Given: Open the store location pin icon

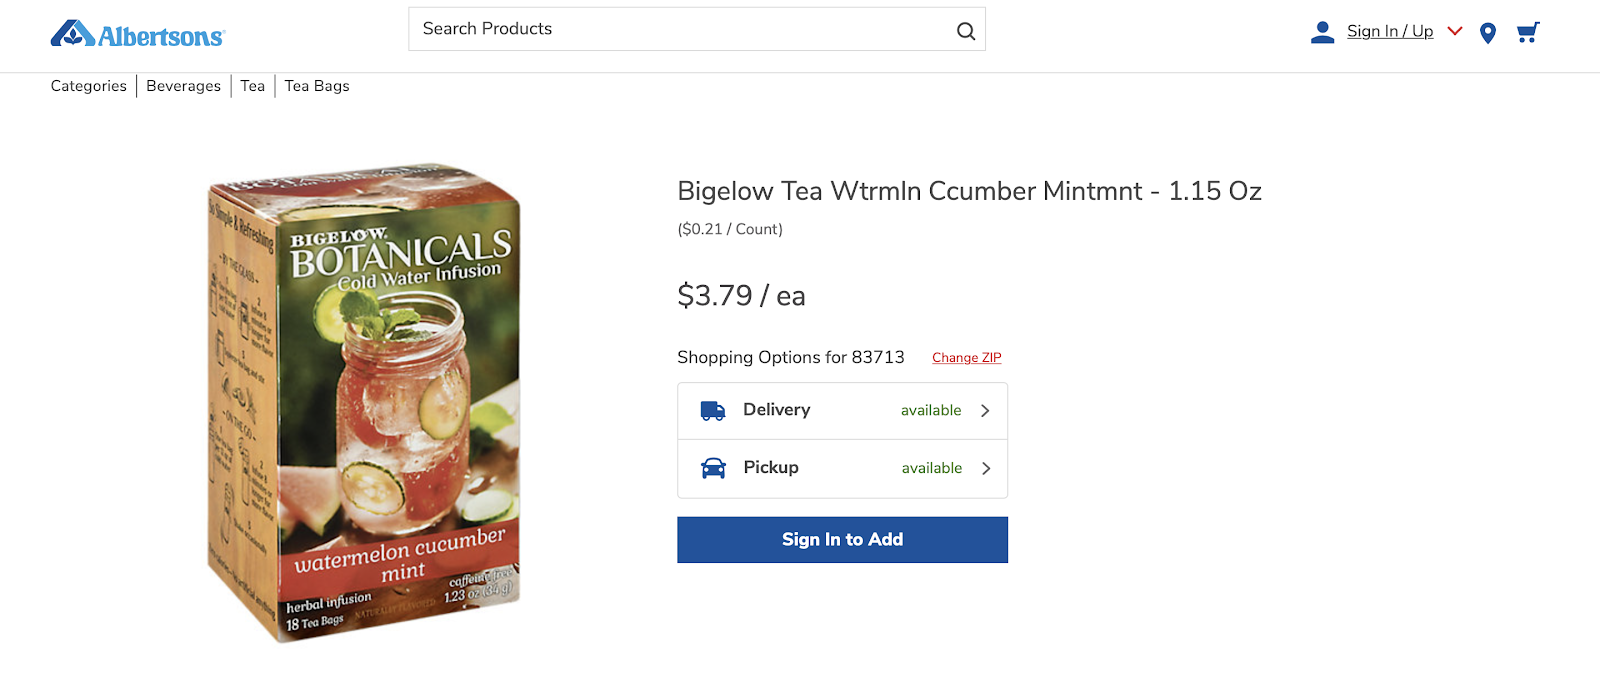Looking at the screenshot, I should click(1488, 33).
